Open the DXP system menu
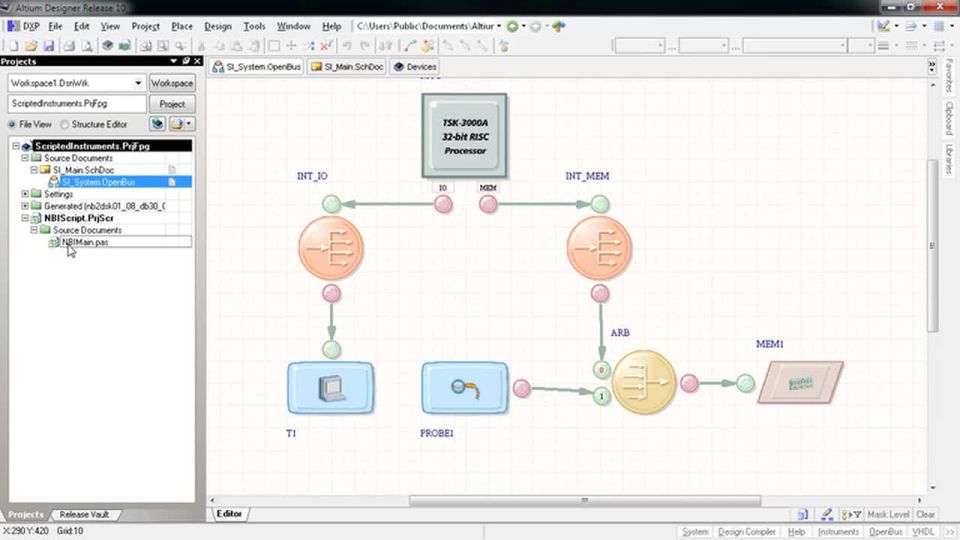The width and height of the screenshot is (960, 540). pos(23,26)
